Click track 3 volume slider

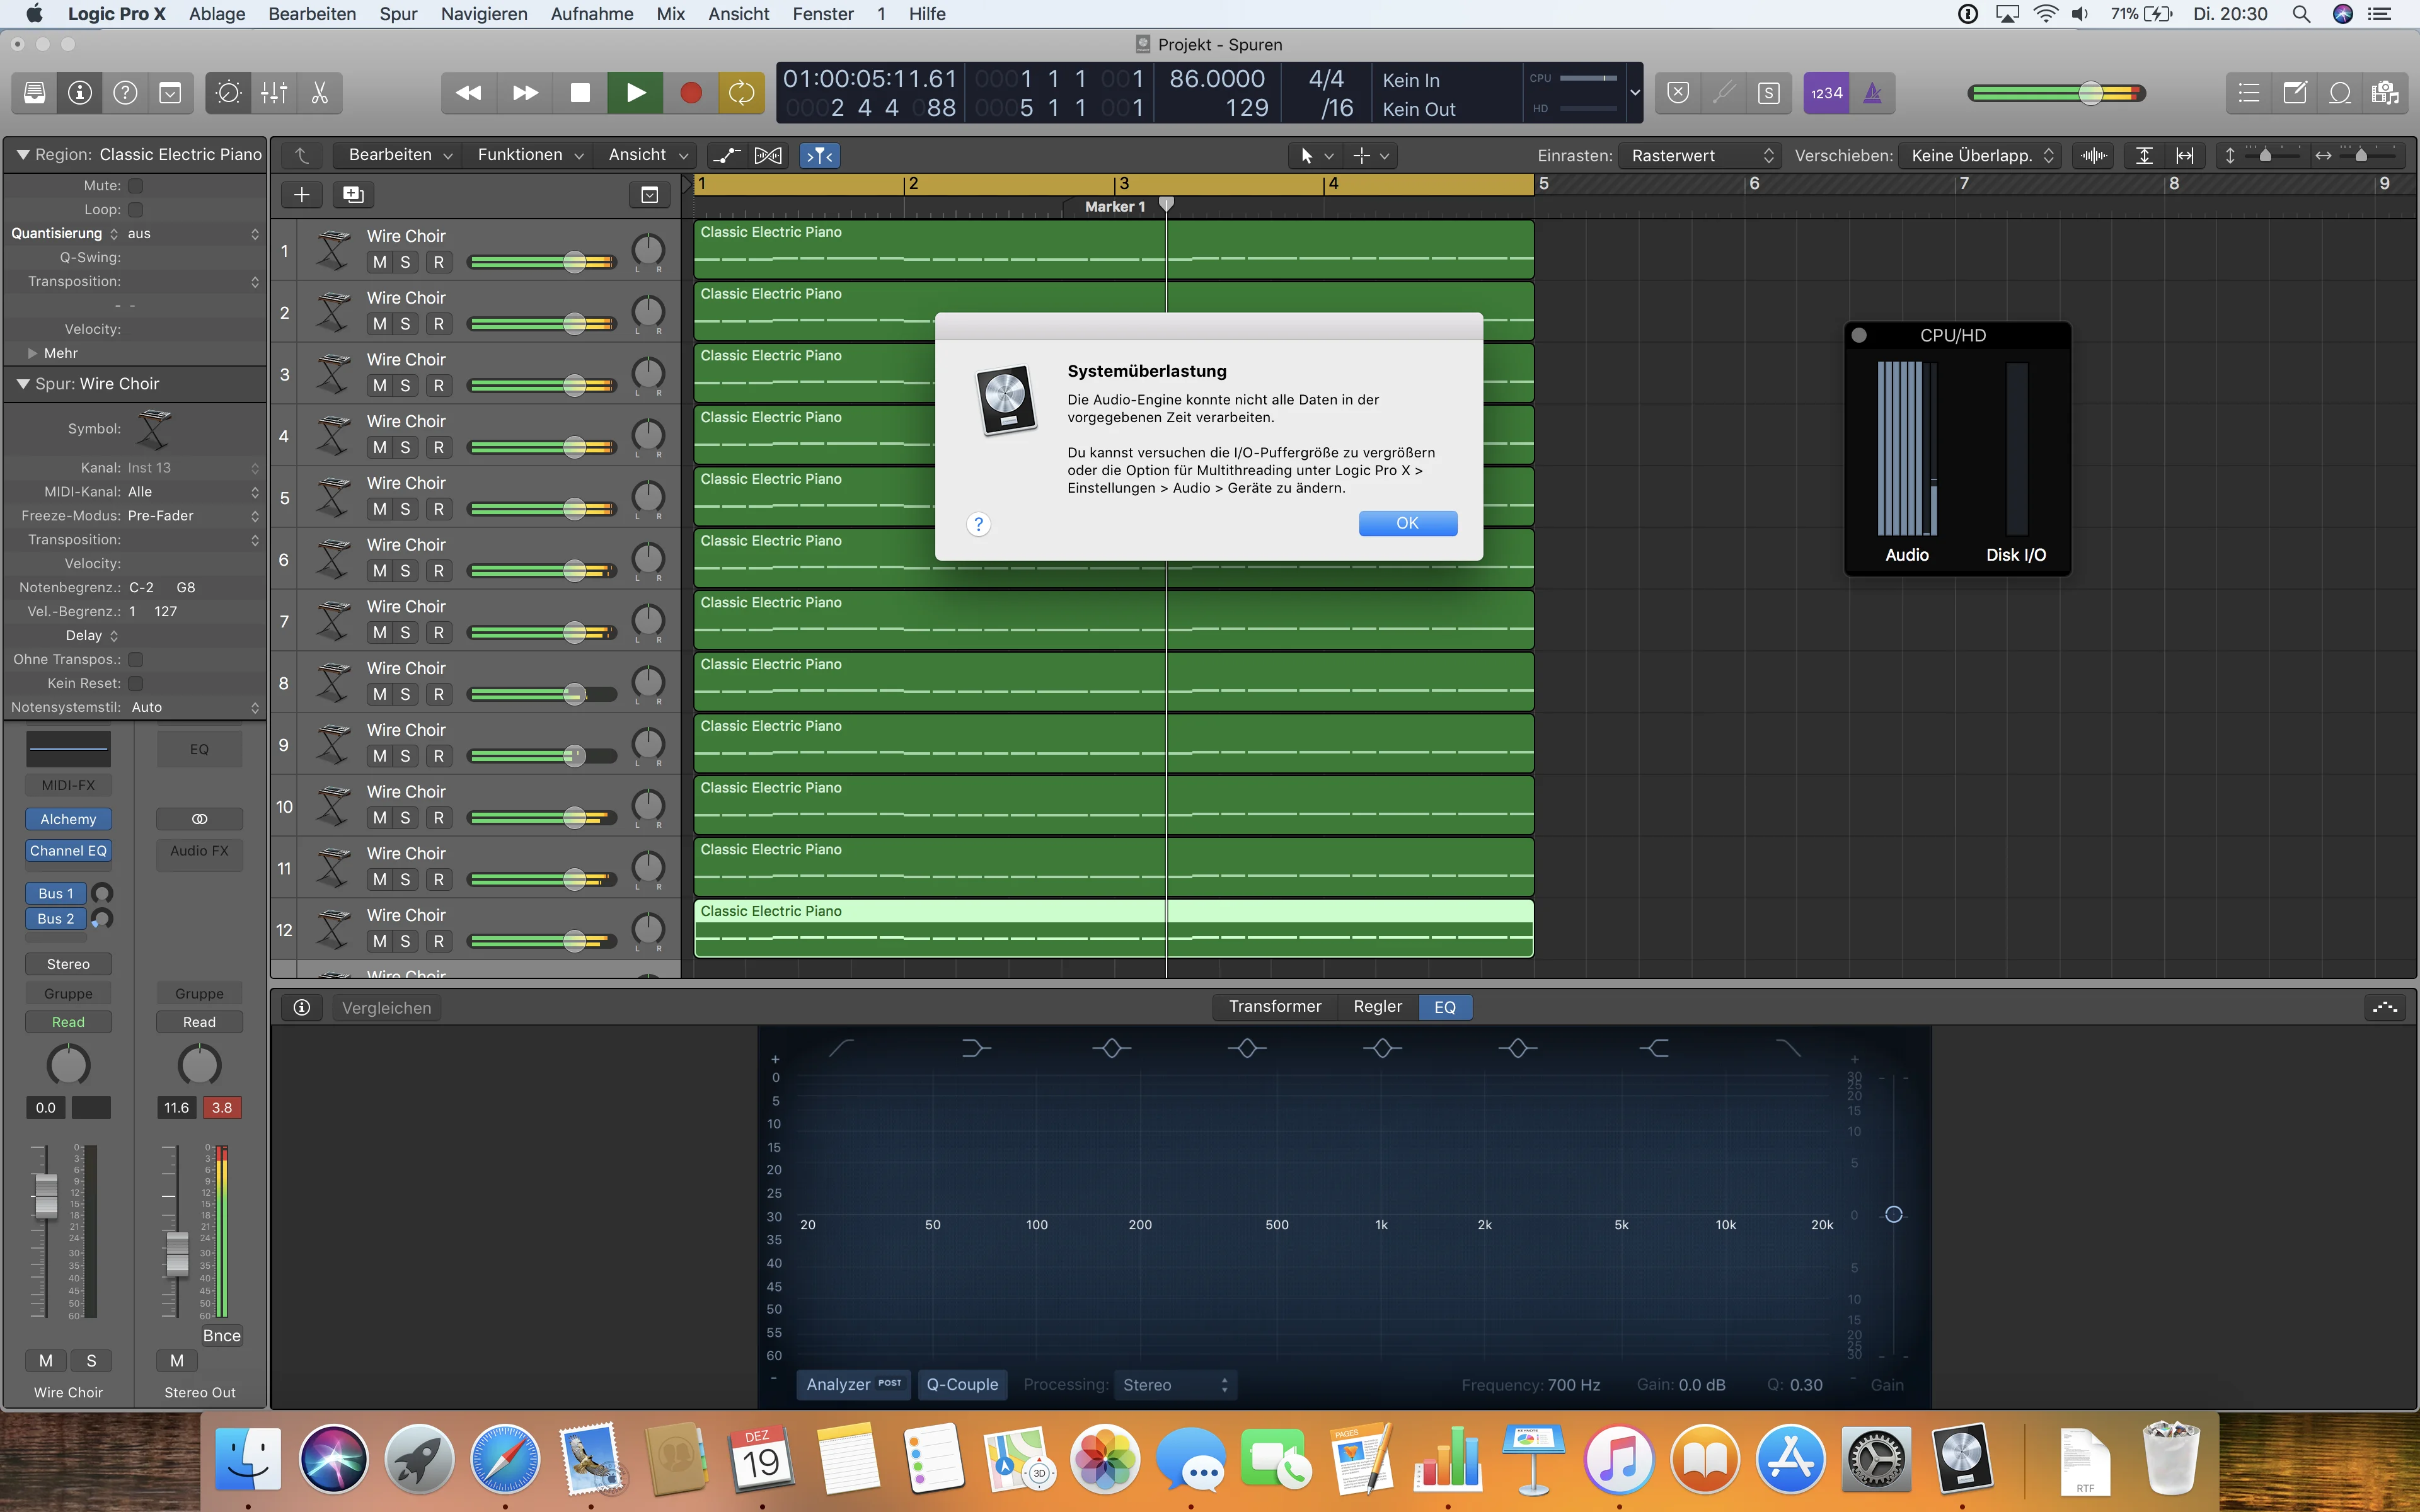[542, 386]
